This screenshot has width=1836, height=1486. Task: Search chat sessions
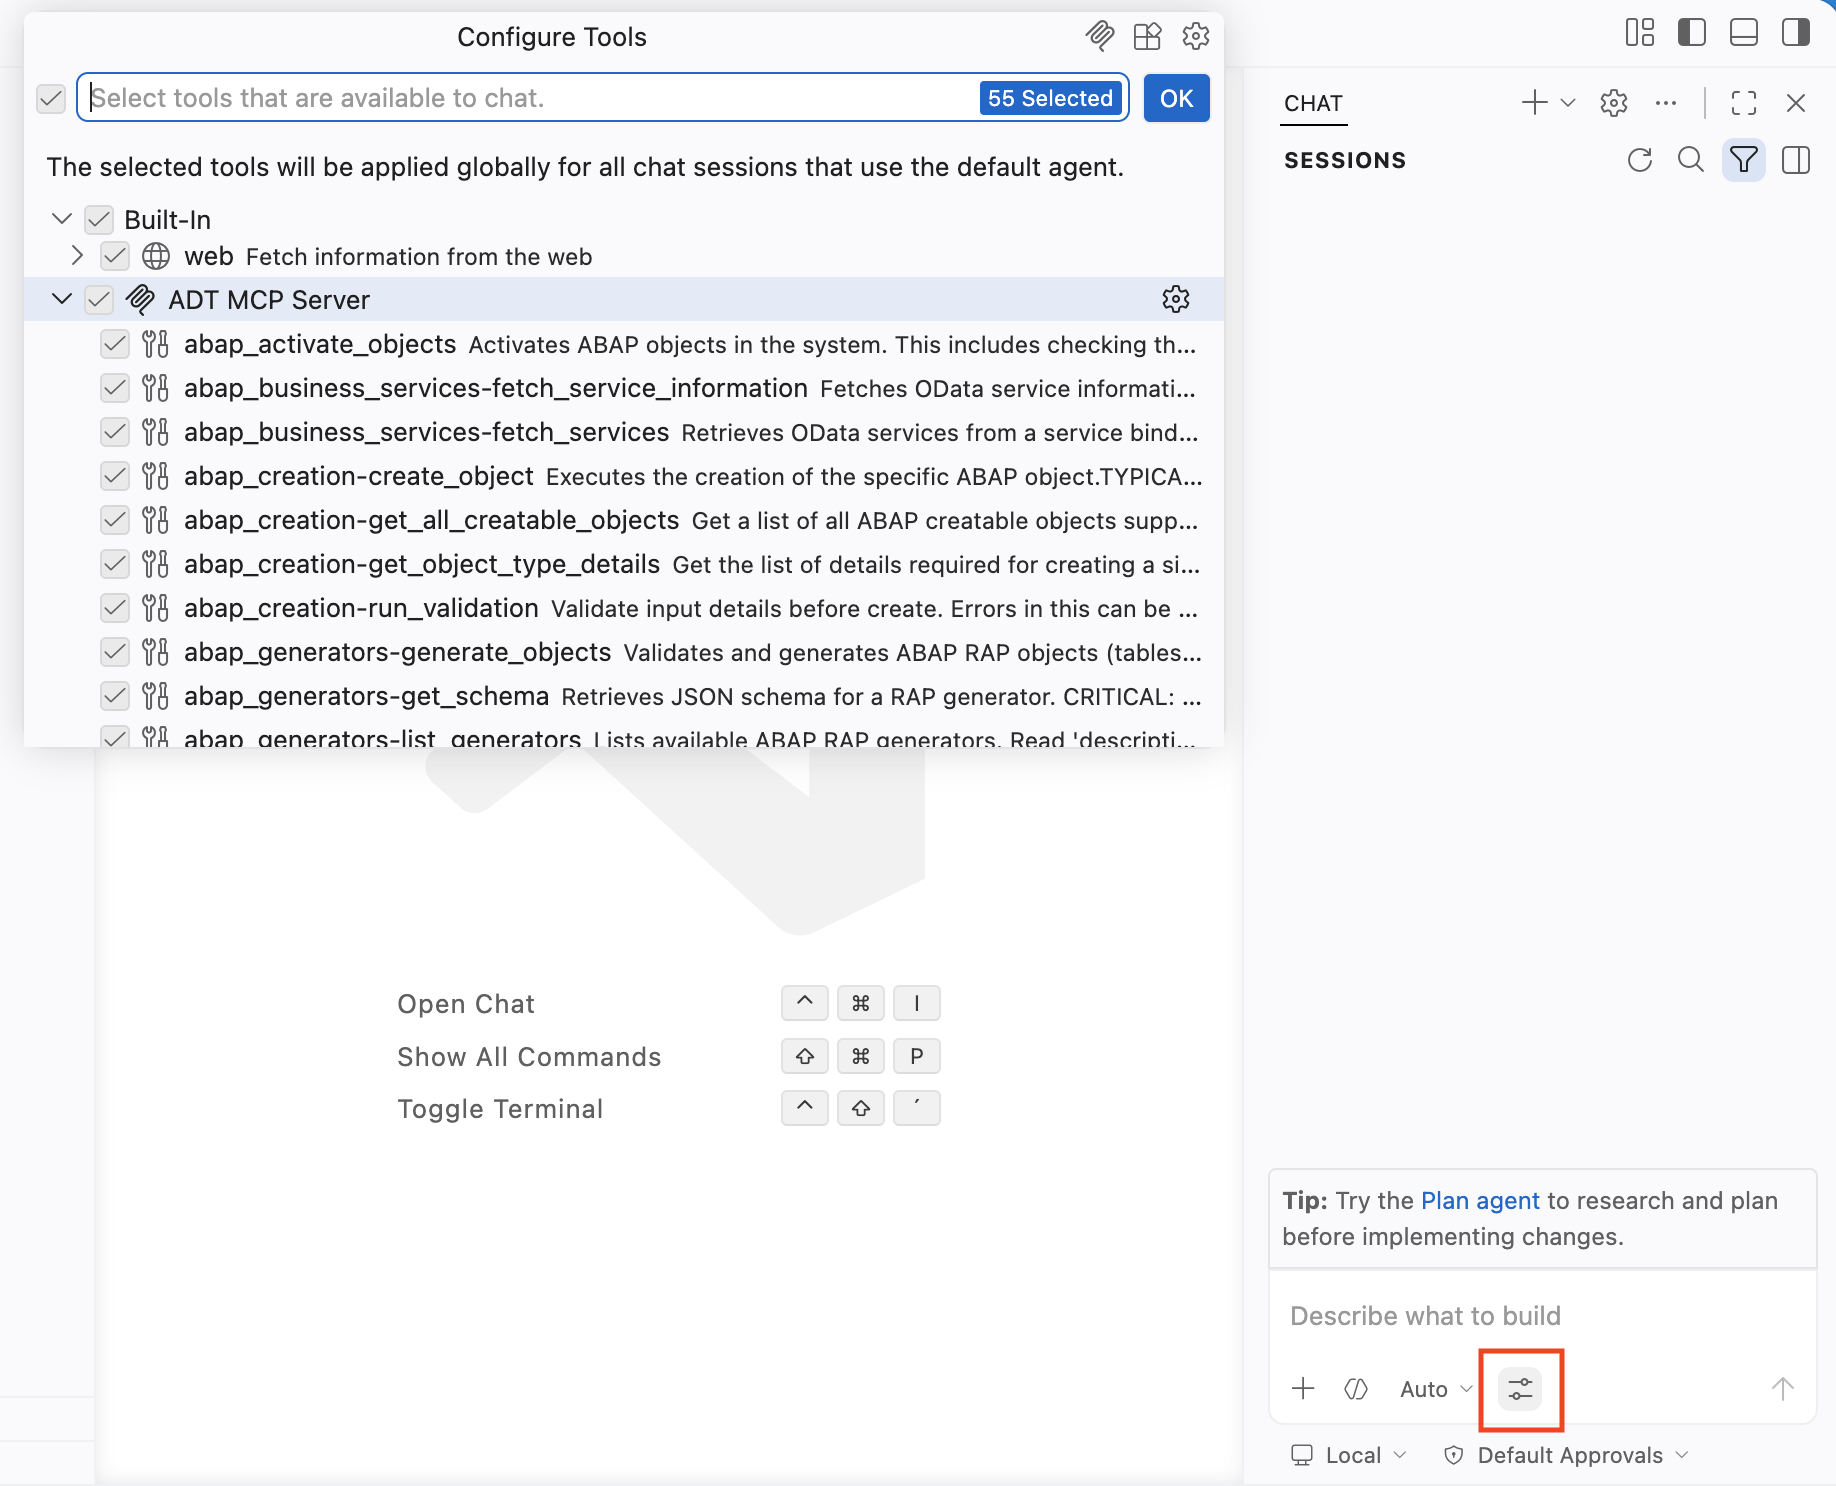tap(1691, 160)
